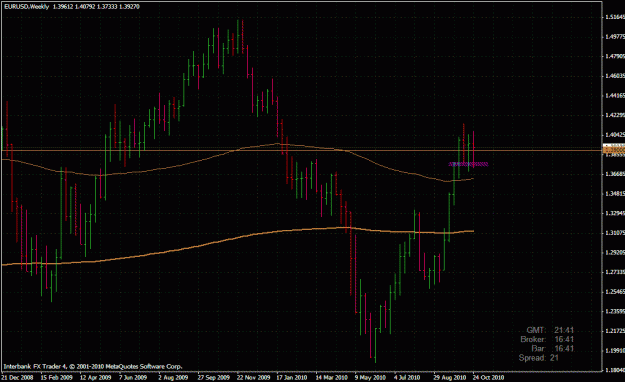625x382 pixels.
Task: Click the EURUSD,Weekly chart title
Action: coord(27,7)
